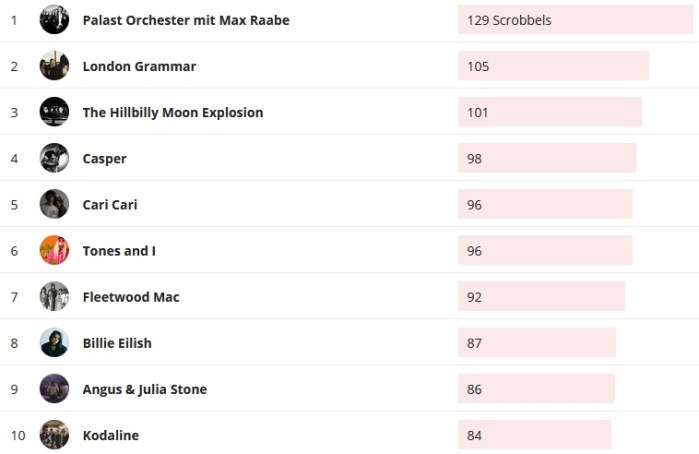Select Fleetwood Mac artist name
The width and height of the screenshot is (699, 454).
(131, 296)
